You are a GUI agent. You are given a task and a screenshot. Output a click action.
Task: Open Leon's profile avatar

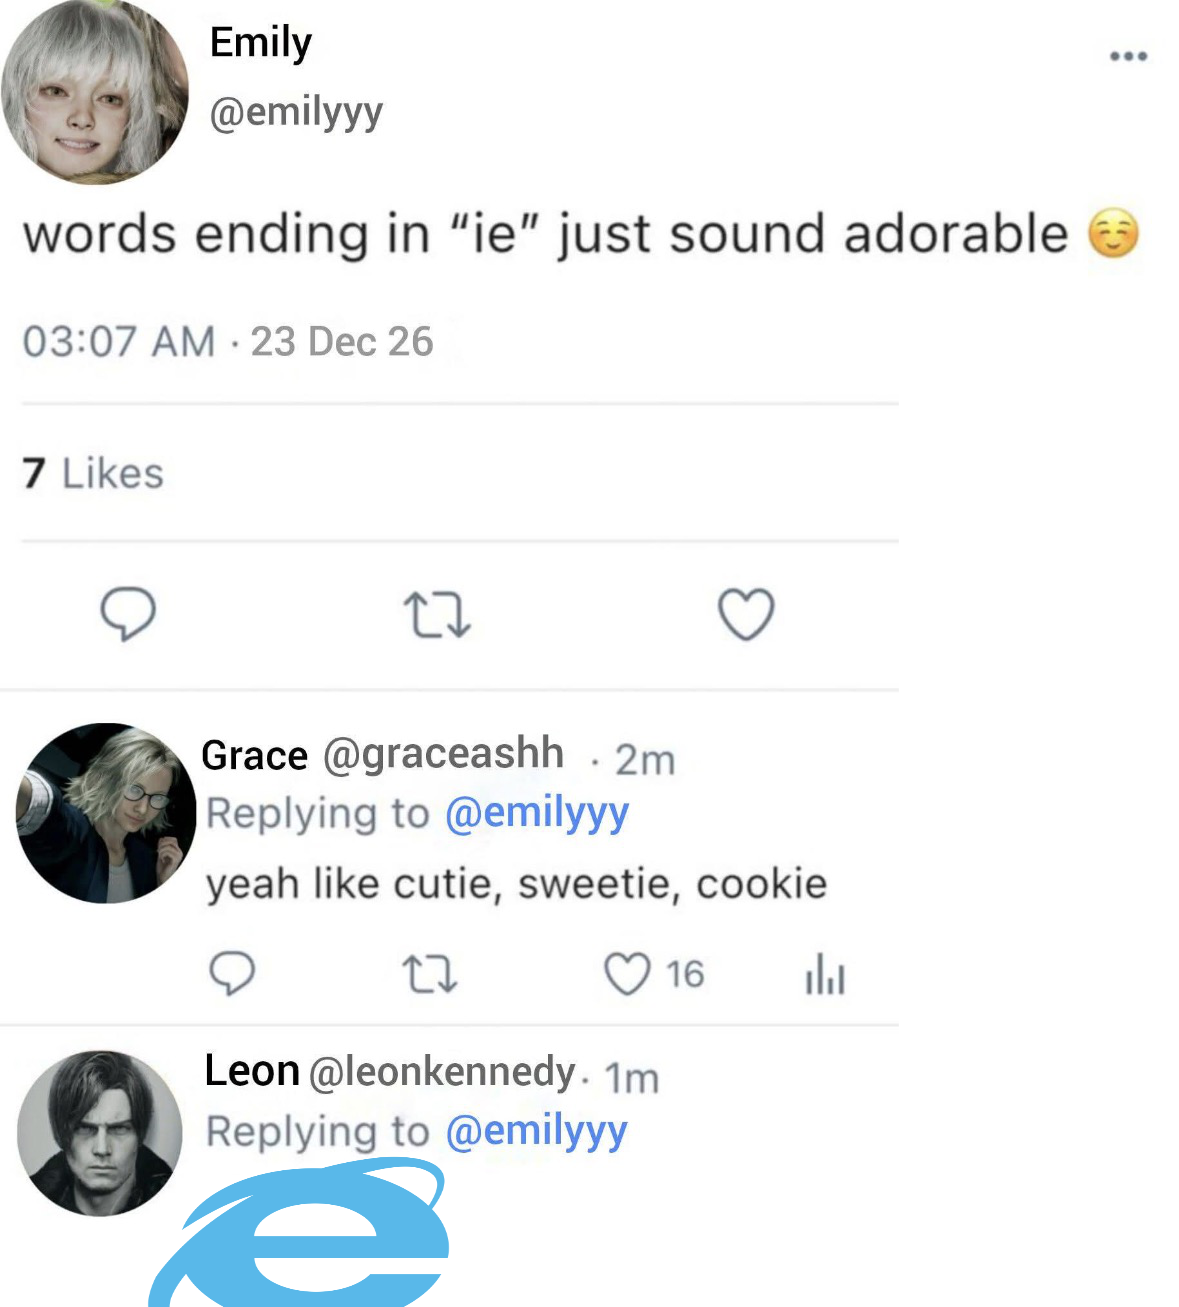[x=100, y=1132]
